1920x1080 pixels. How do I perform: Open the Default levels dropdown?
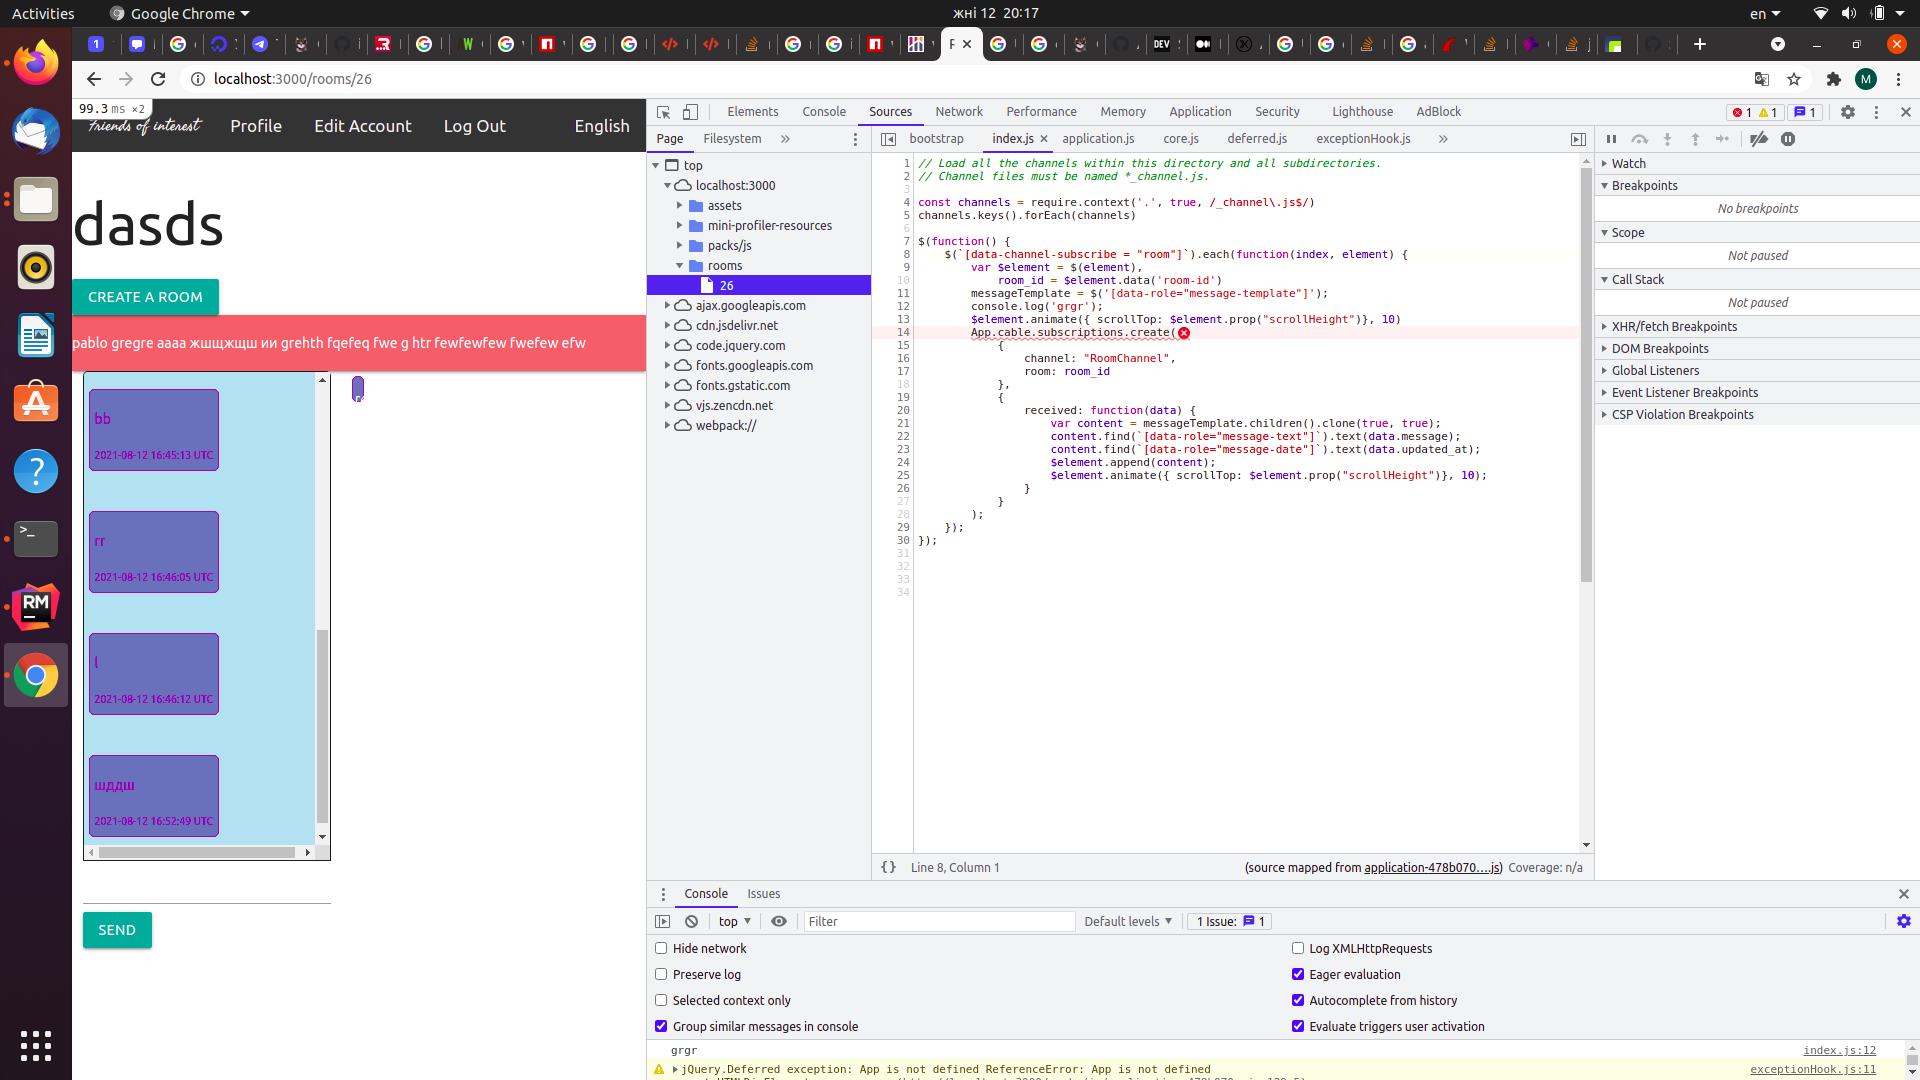(1127, 921)
